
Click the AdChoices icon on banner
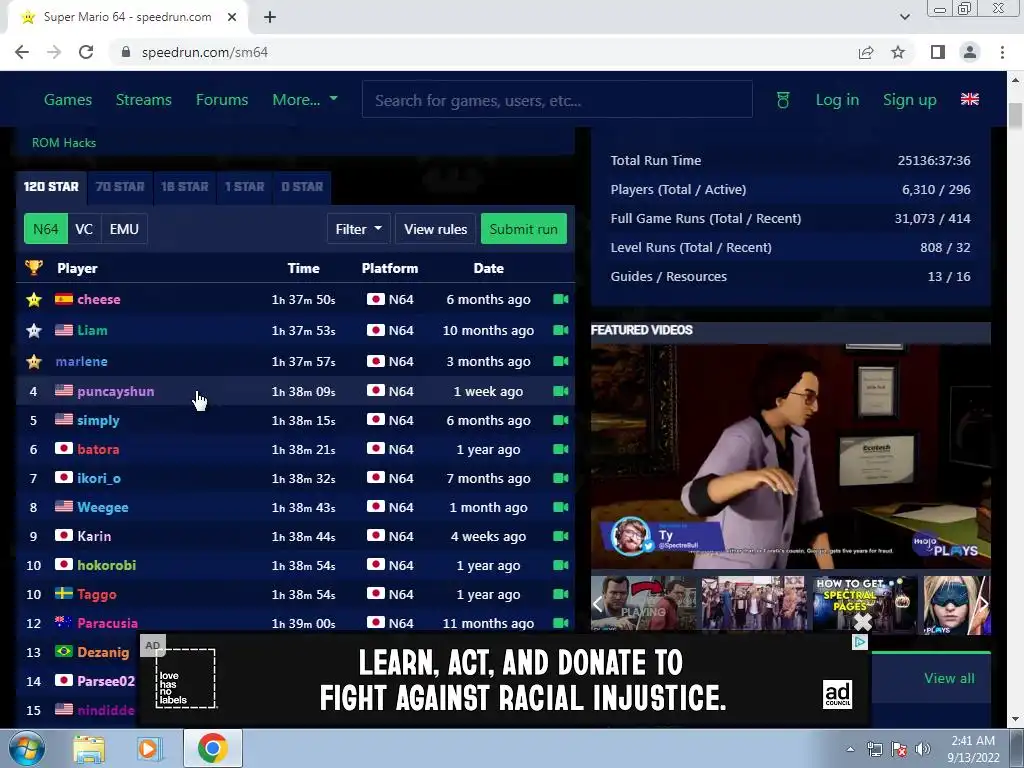[x=861, y=642]
